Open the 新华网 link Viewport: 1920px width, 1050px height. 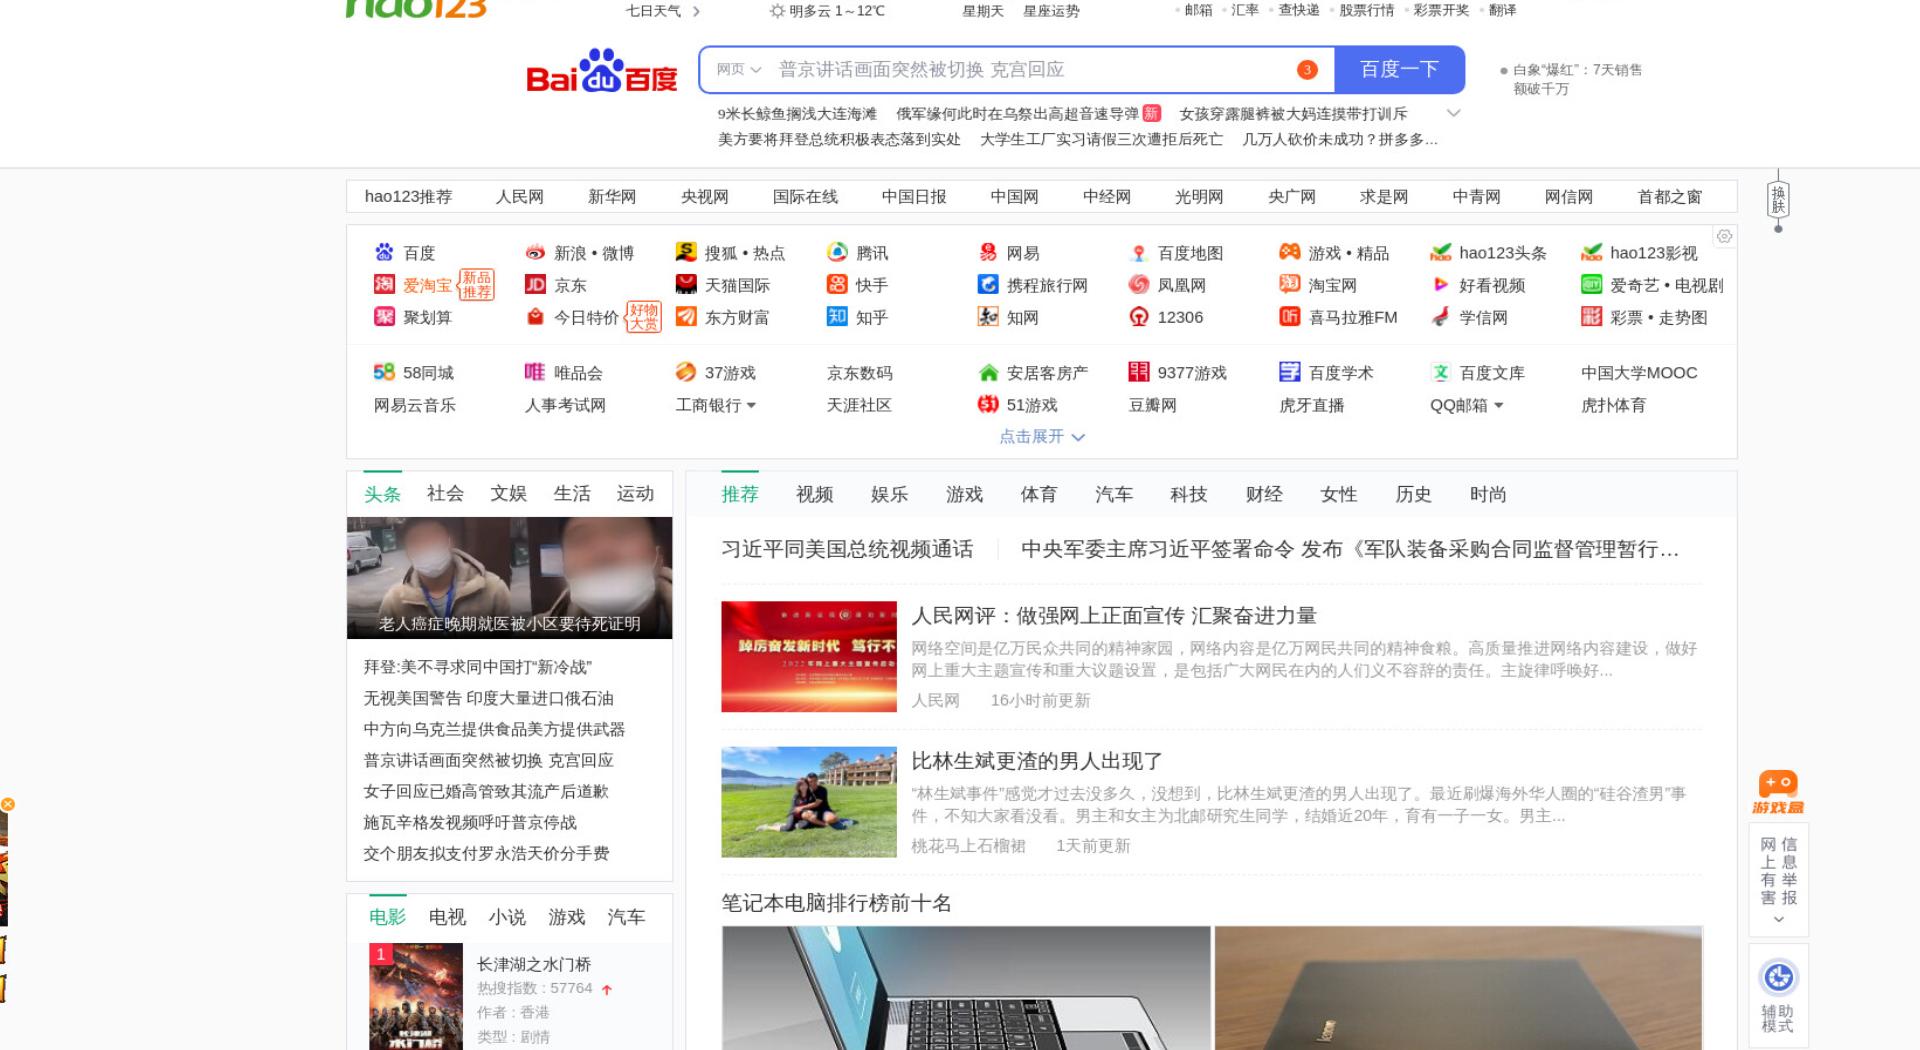[x=612, y=197]
